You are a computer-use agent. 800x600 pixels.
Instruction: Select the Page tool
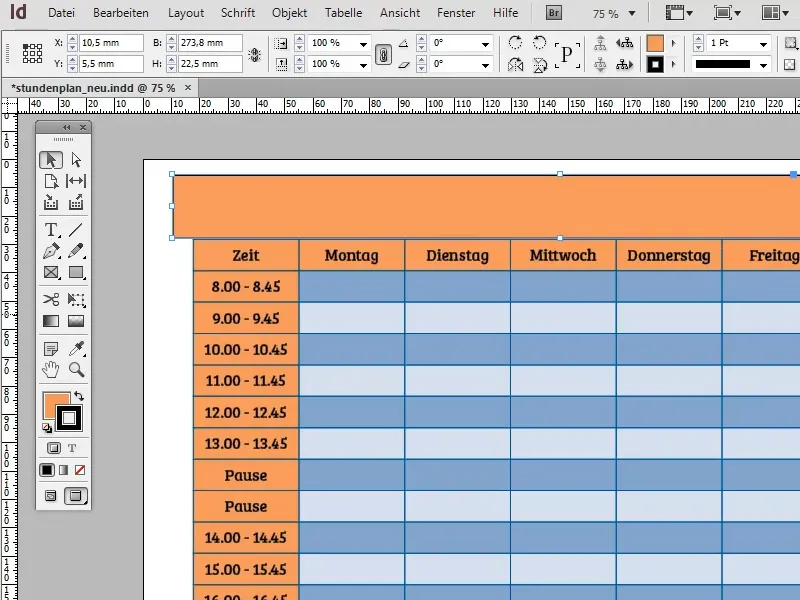pyautogui.click(x=51, y=181)
